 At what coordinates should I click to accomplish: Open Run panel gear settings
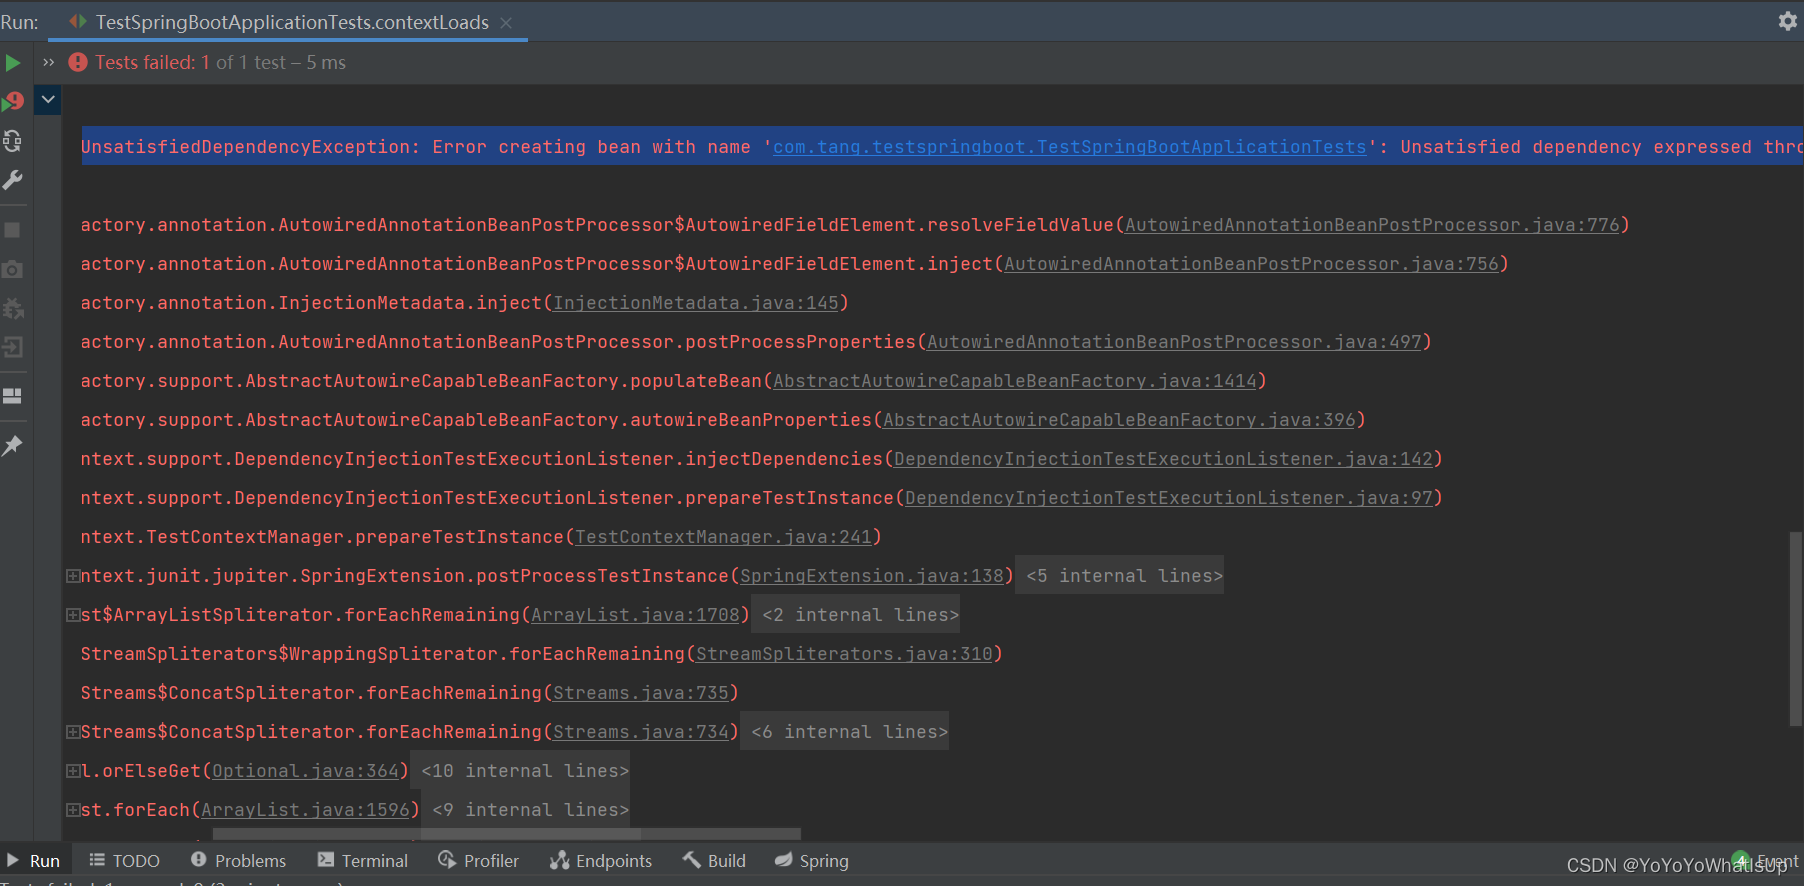pyautogui.click(x=1787, y=21)
